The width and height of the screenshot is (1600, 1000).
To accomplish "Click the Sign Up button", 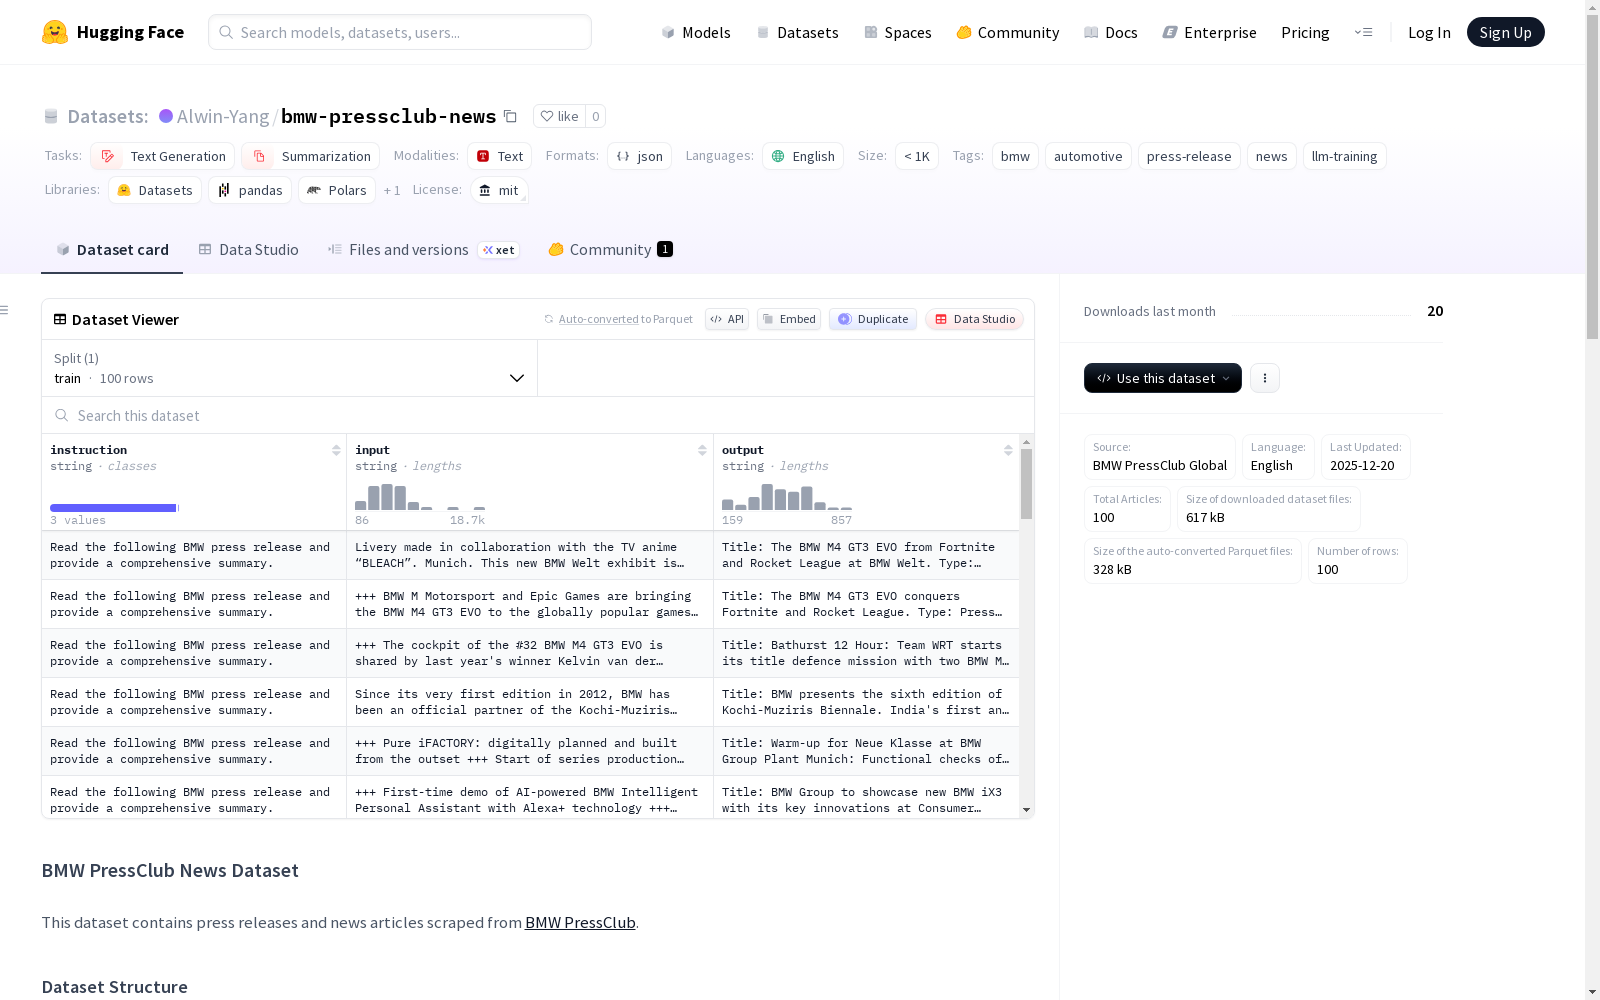I will click(1505, 32).
